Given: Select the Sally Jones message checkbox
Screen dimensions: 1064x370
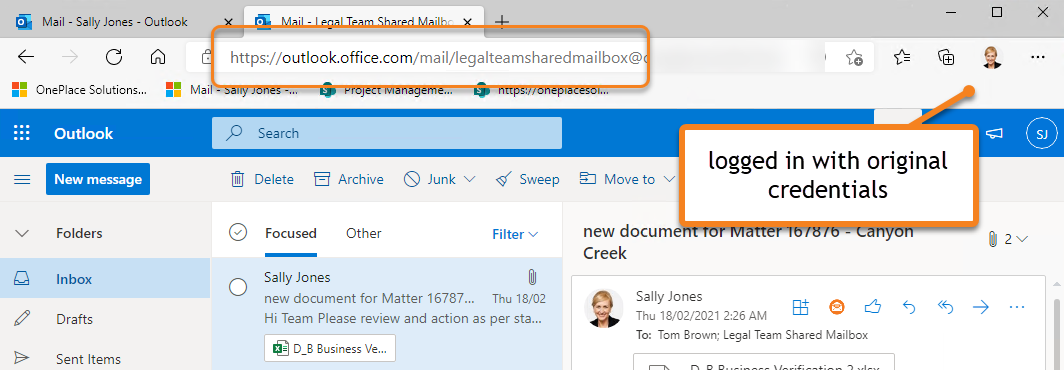Looking at the screenshot, I should [238, 287].
